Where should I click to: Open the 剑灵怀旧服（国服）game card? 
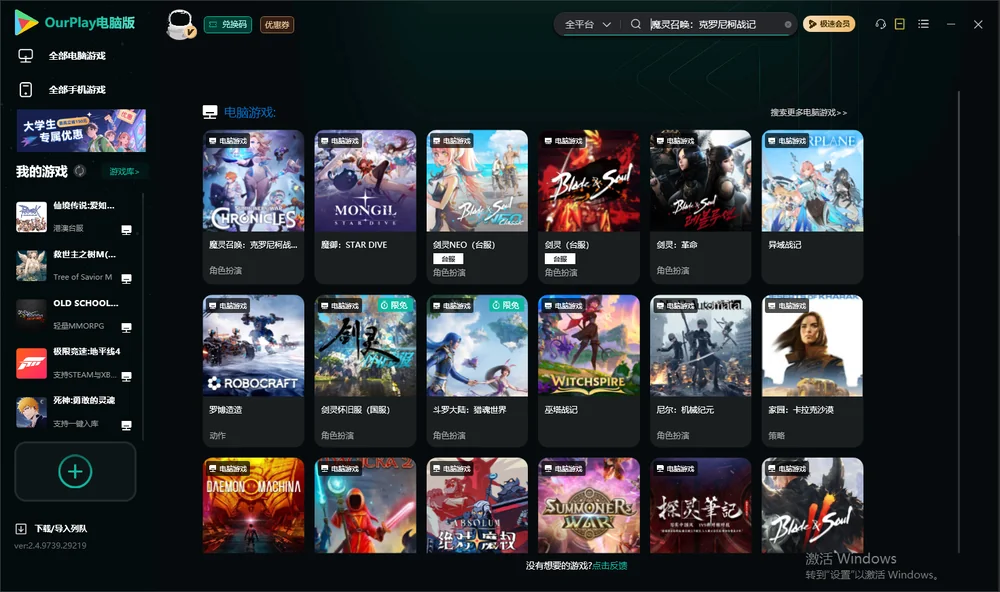click(365, 371)
